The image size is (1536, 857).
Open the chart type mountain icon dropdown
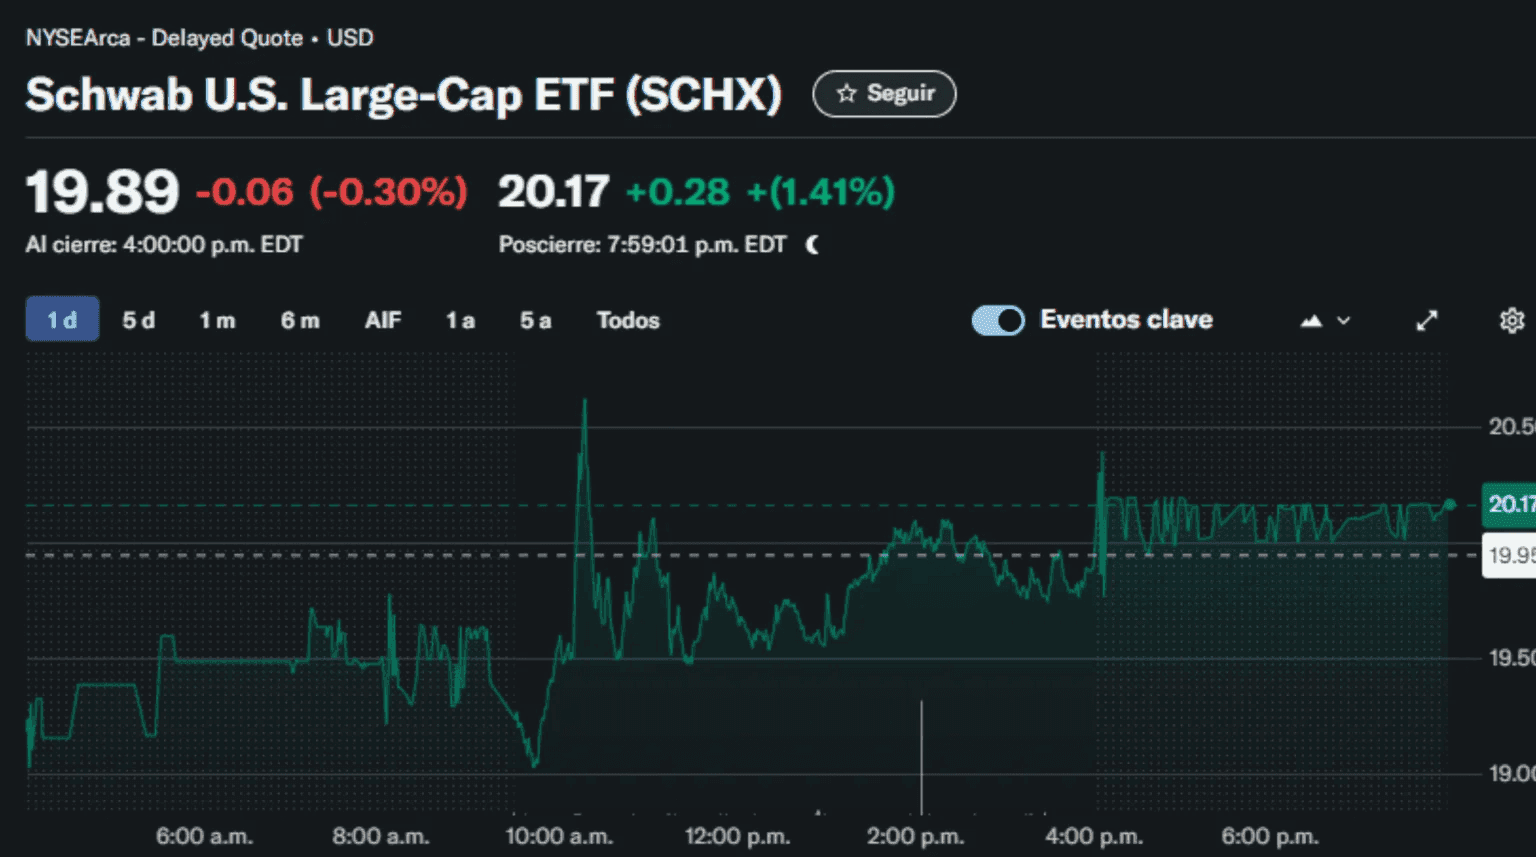point(1311,321)
